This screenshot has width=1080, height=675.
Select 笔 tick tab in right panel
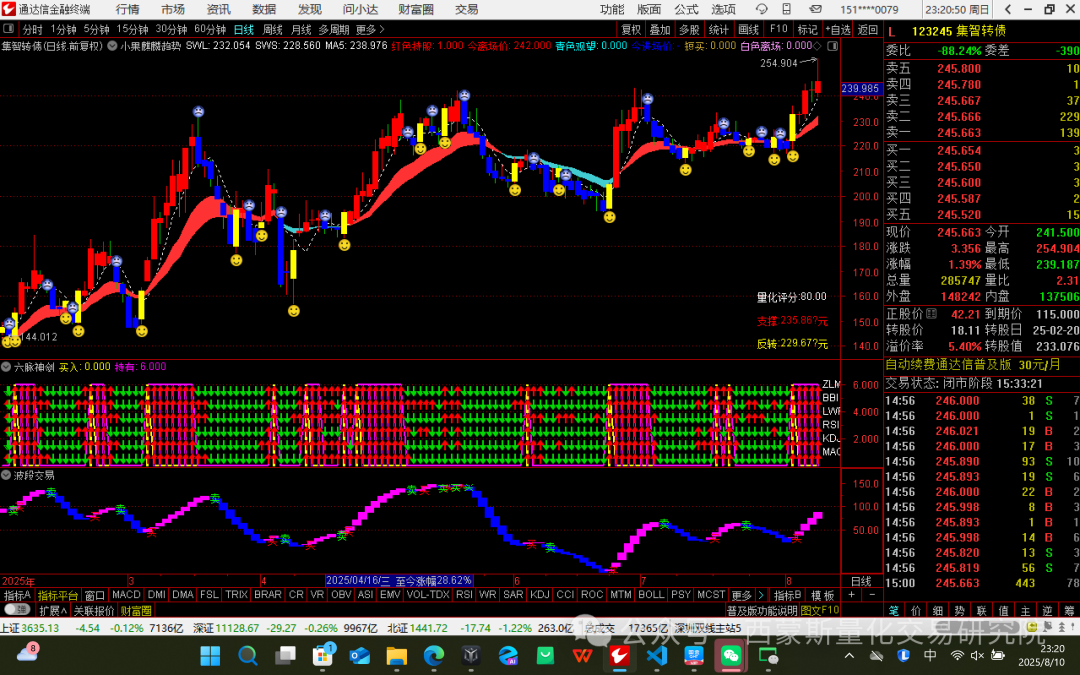(x=893, y=610)
